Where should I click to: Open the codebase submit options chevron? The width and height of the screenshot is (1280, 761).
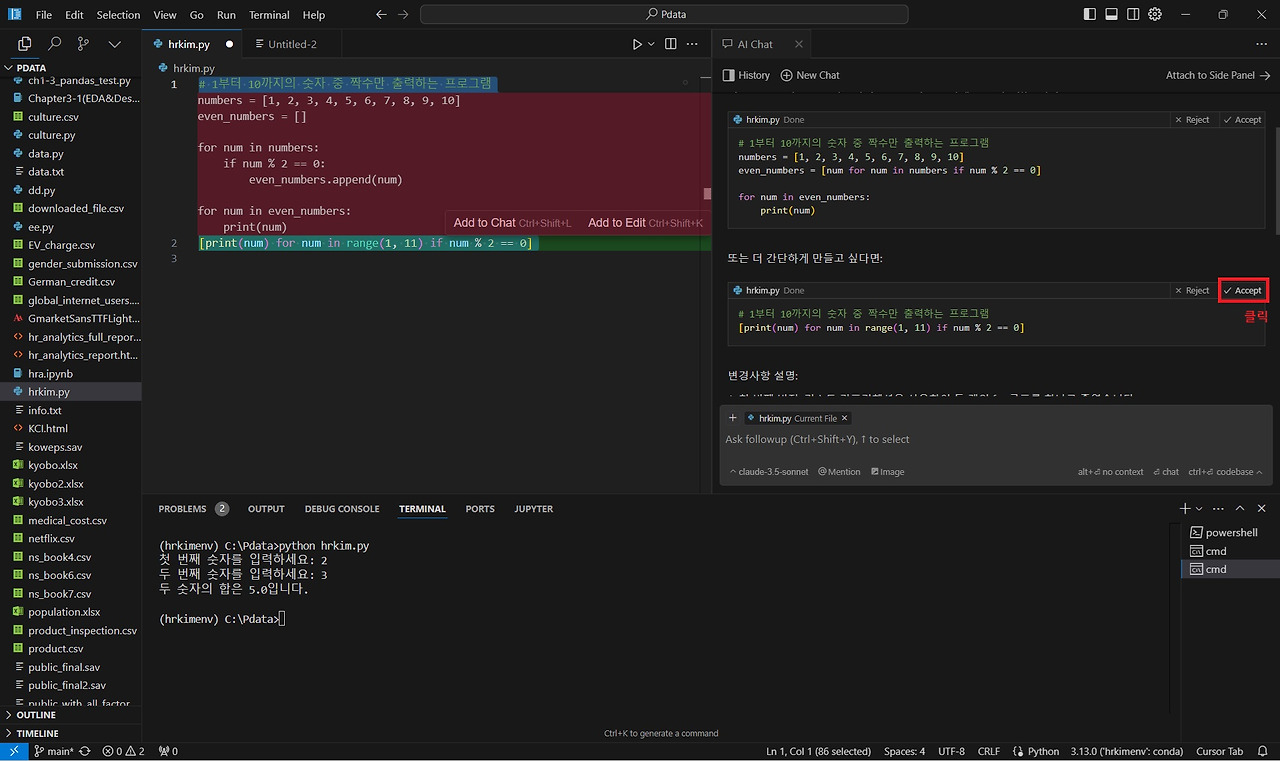(x=1260, y=472)
